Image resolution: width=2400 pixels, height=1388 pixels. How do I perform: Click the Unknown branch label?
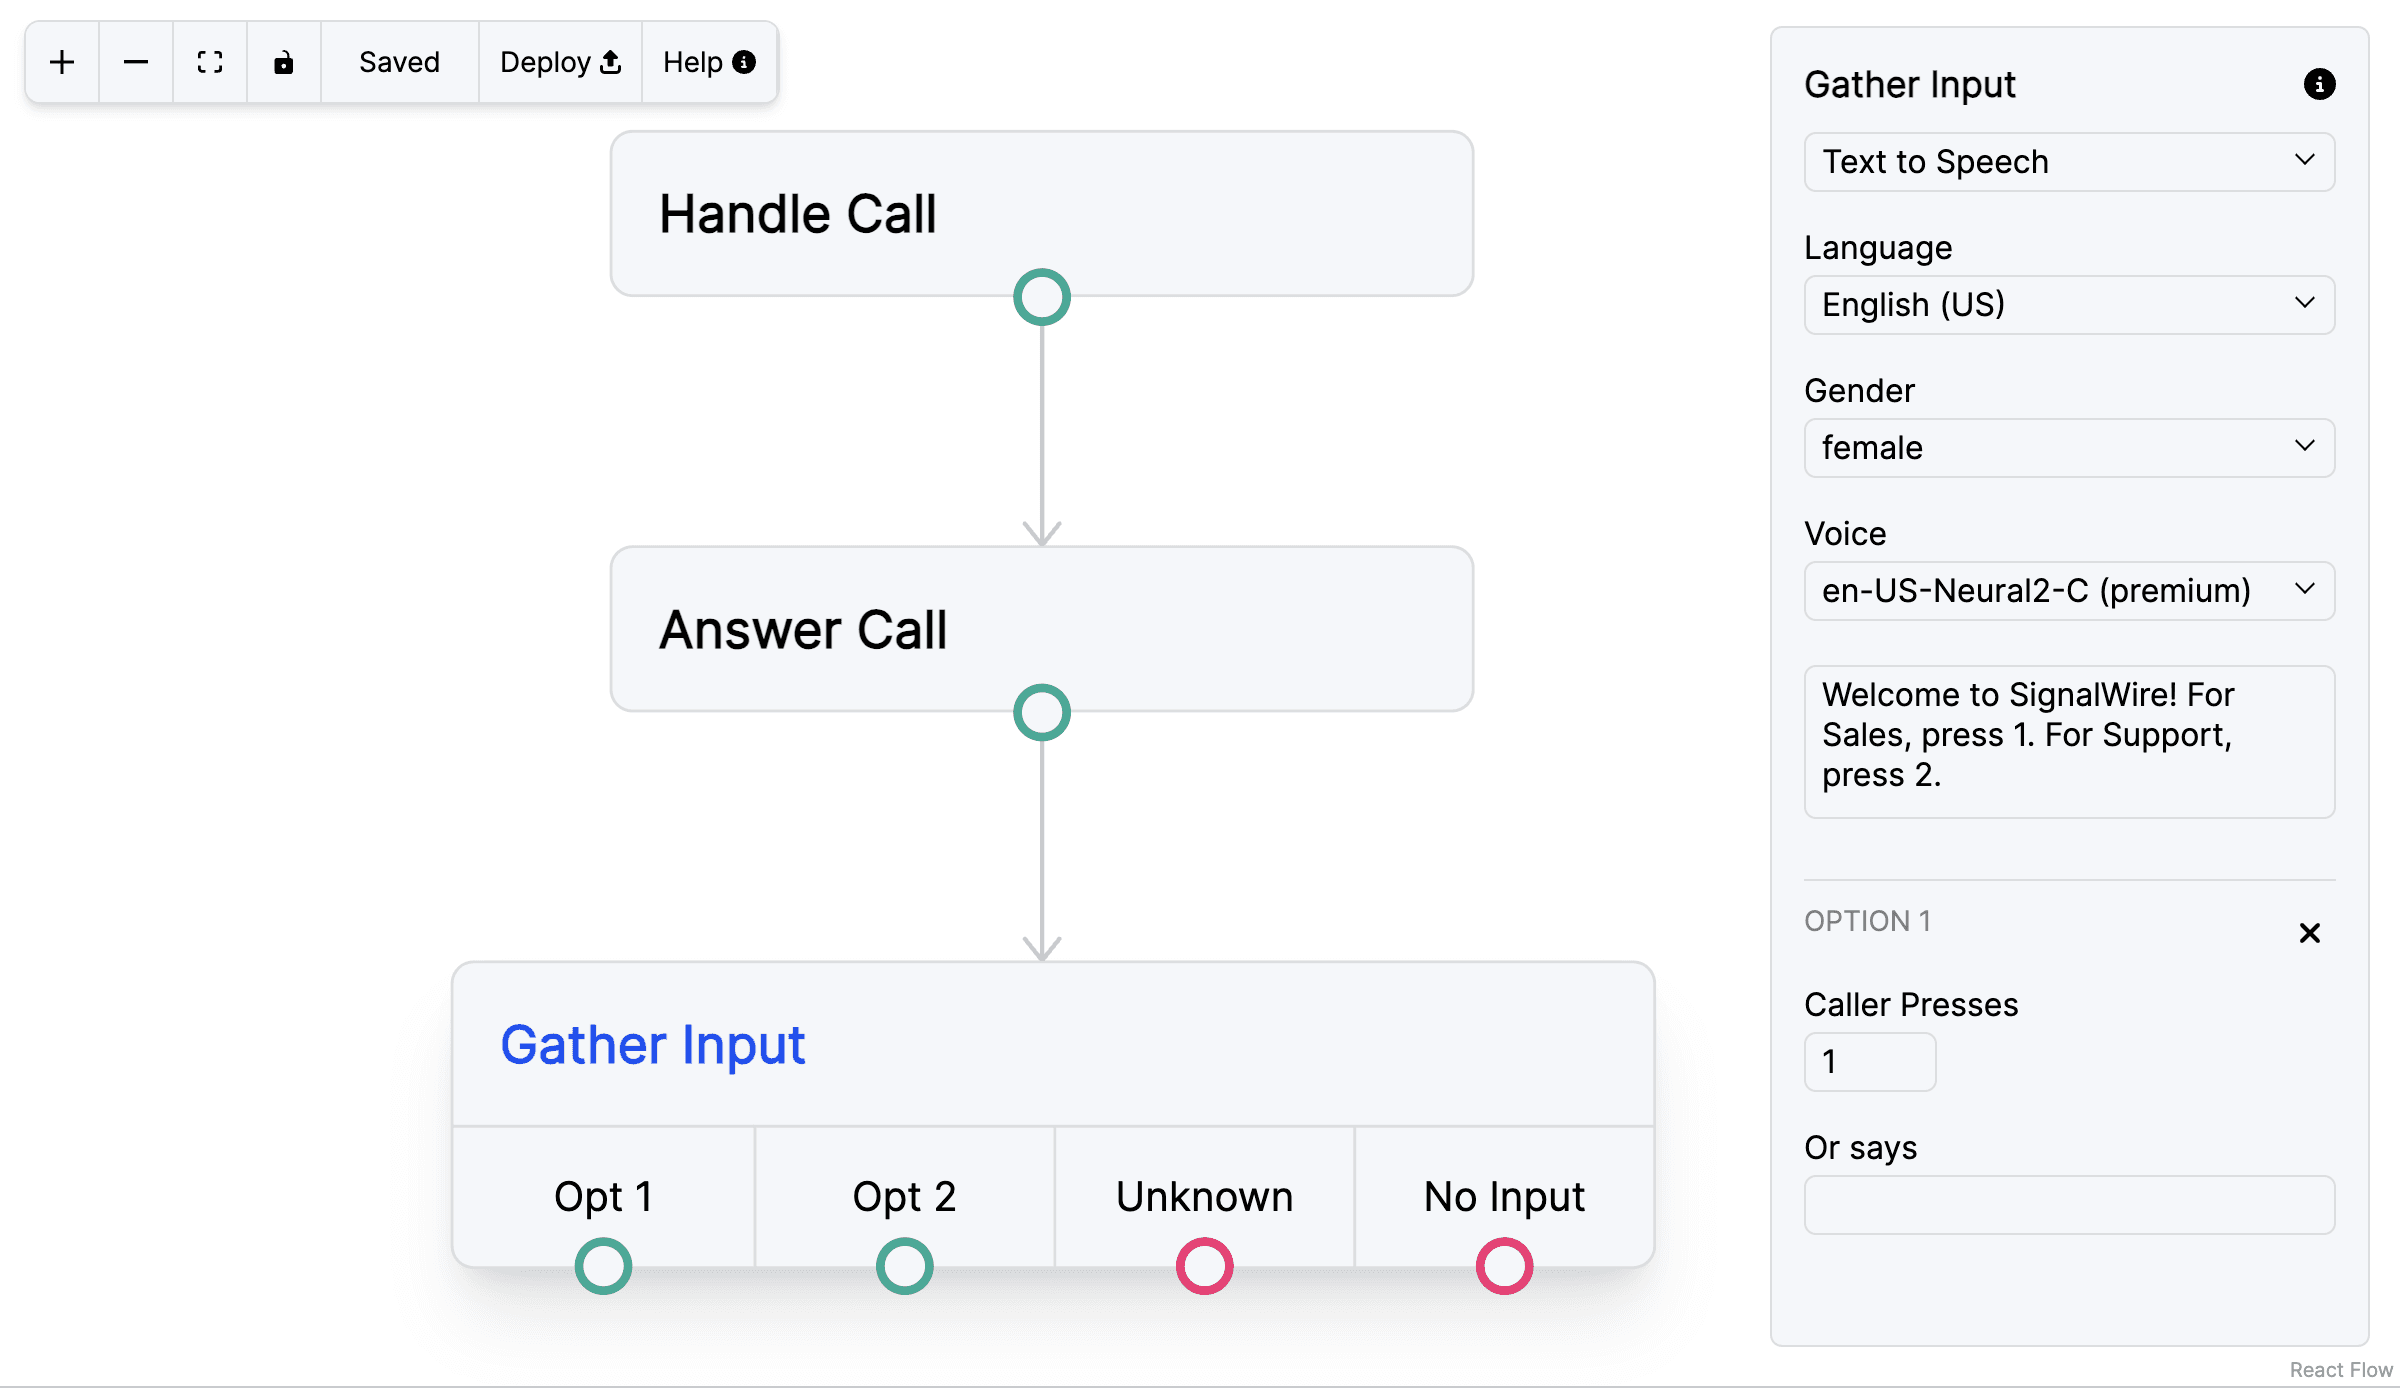click(x=1205, y=1197)
